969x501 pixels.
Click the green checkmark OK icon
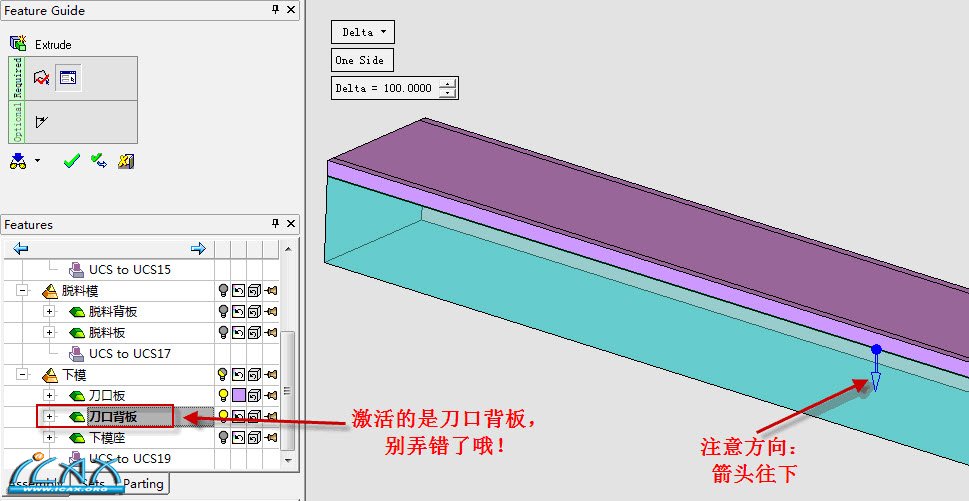point(72,161)
